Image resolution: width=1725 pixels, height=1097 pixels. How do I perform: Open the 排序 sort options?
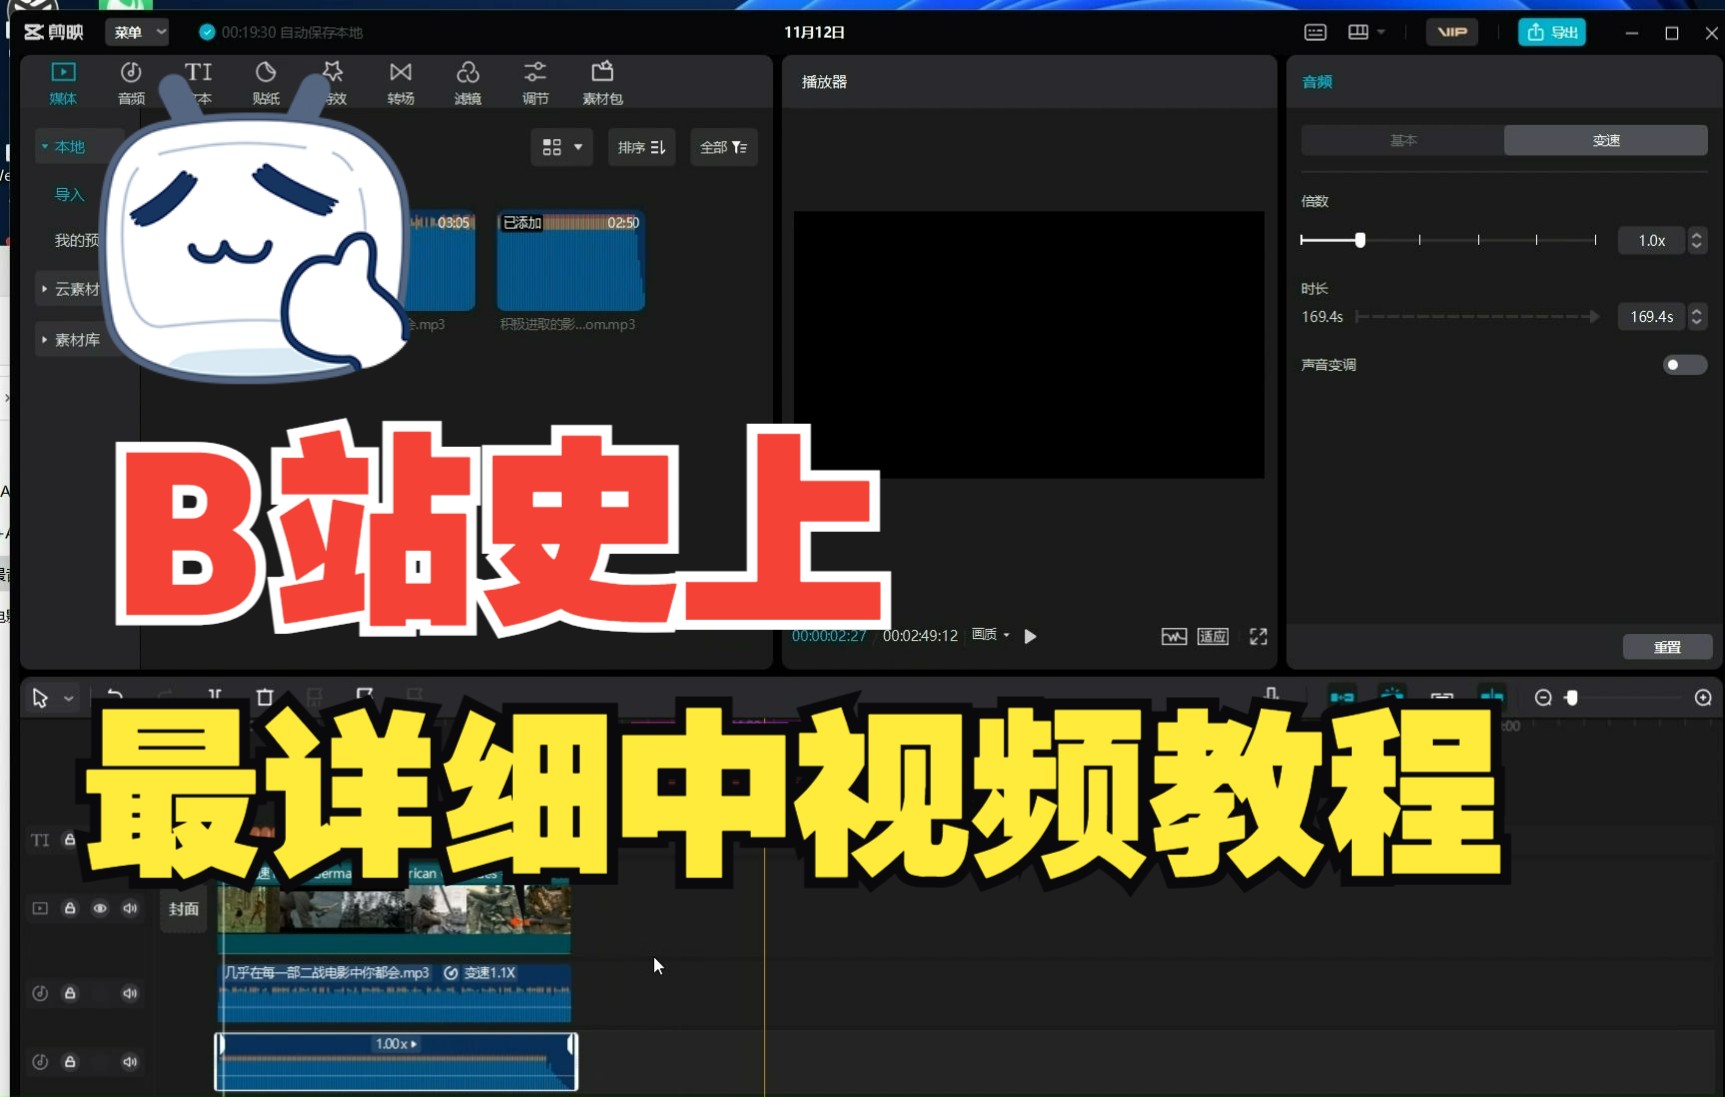[642, 147]
